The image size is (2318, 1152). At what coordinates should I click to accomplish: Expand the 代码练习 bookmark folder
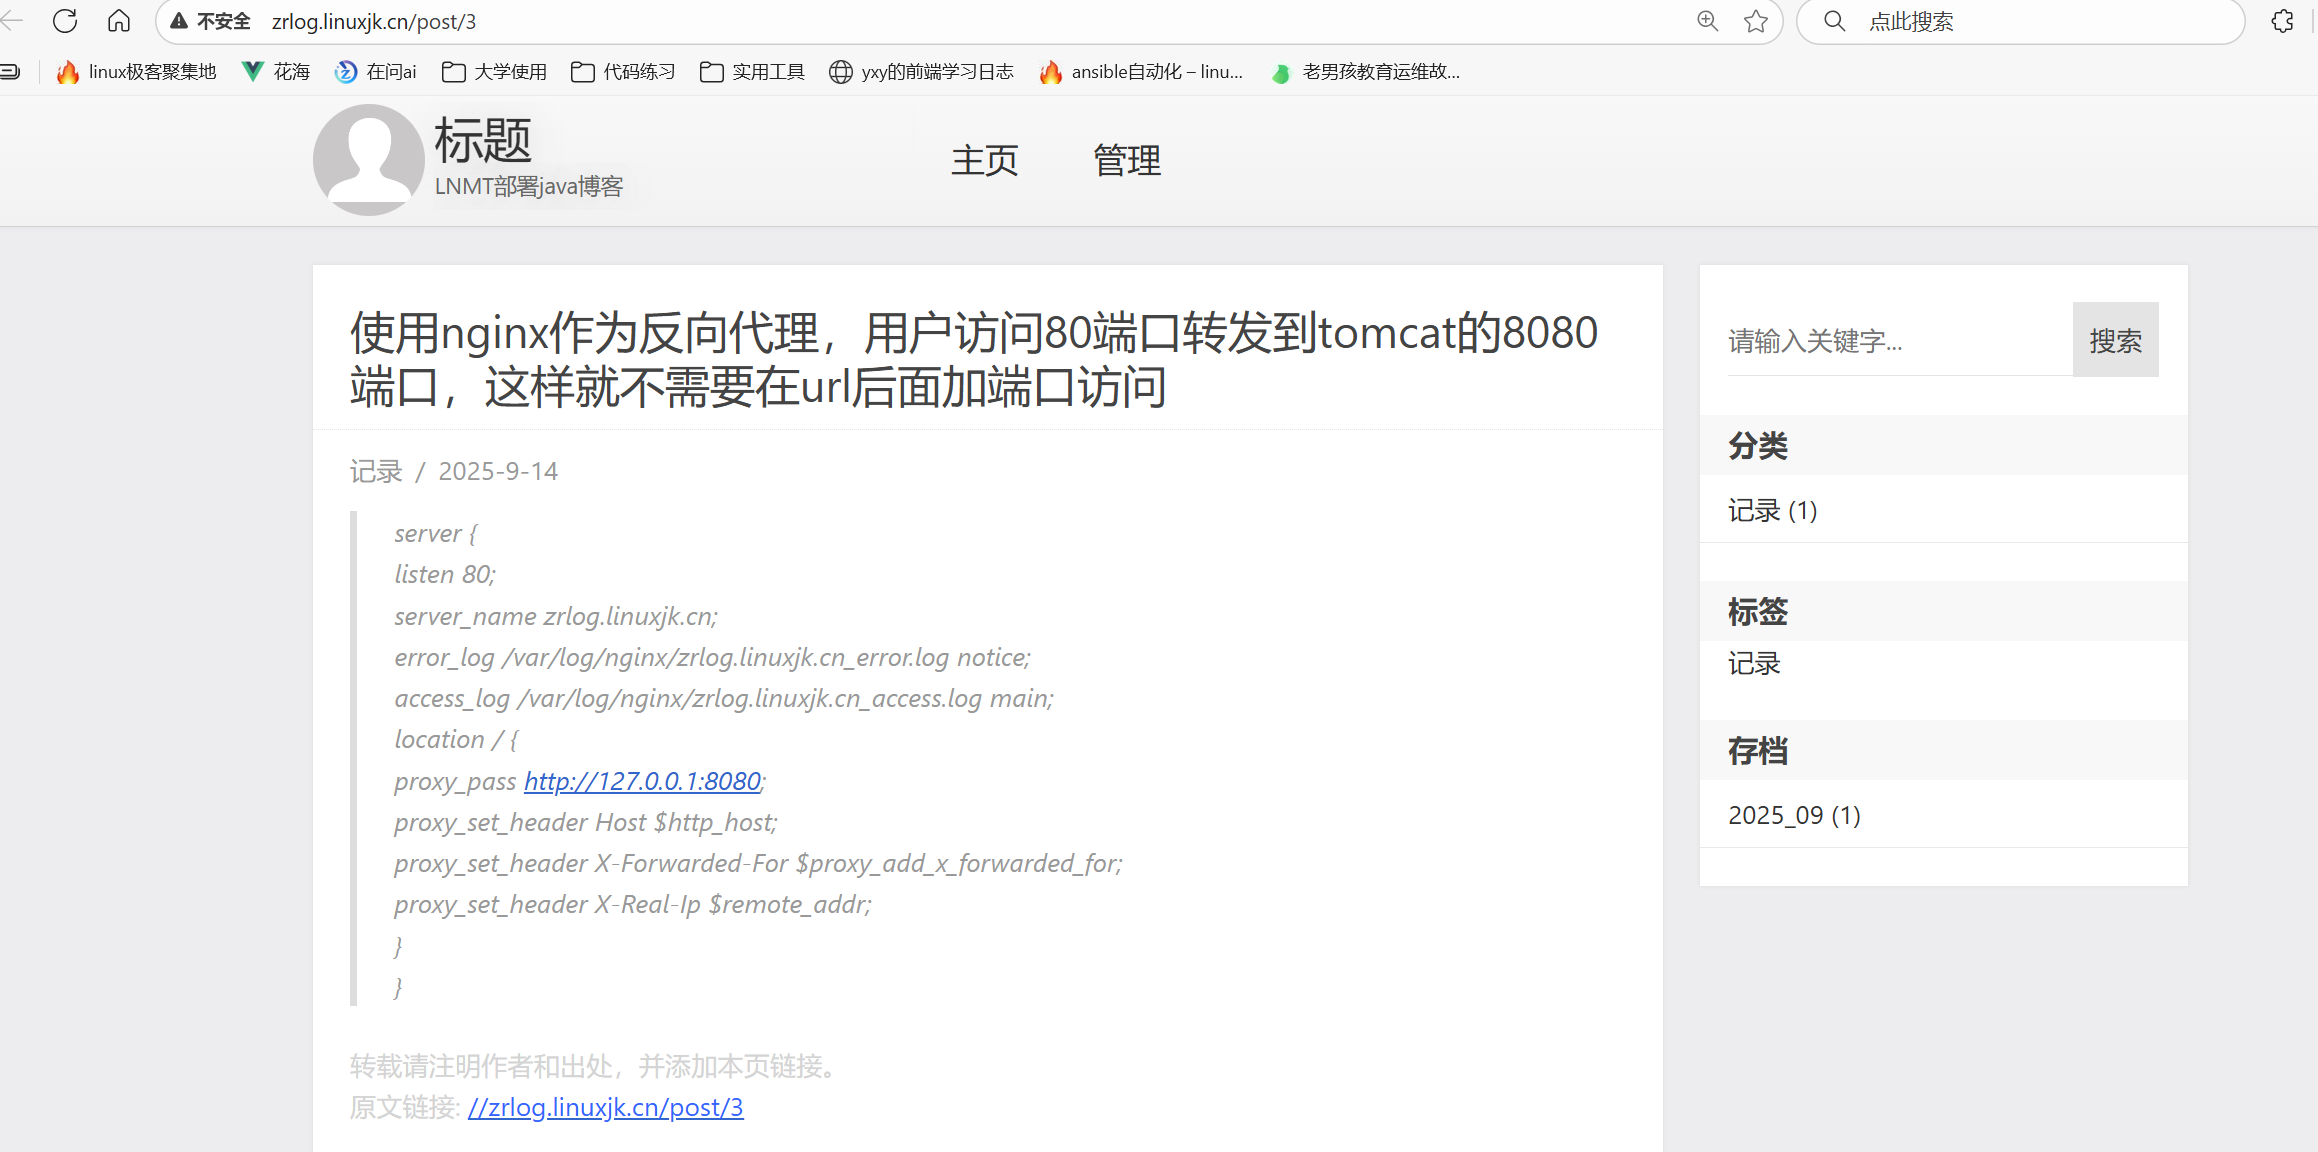point(623,72)
